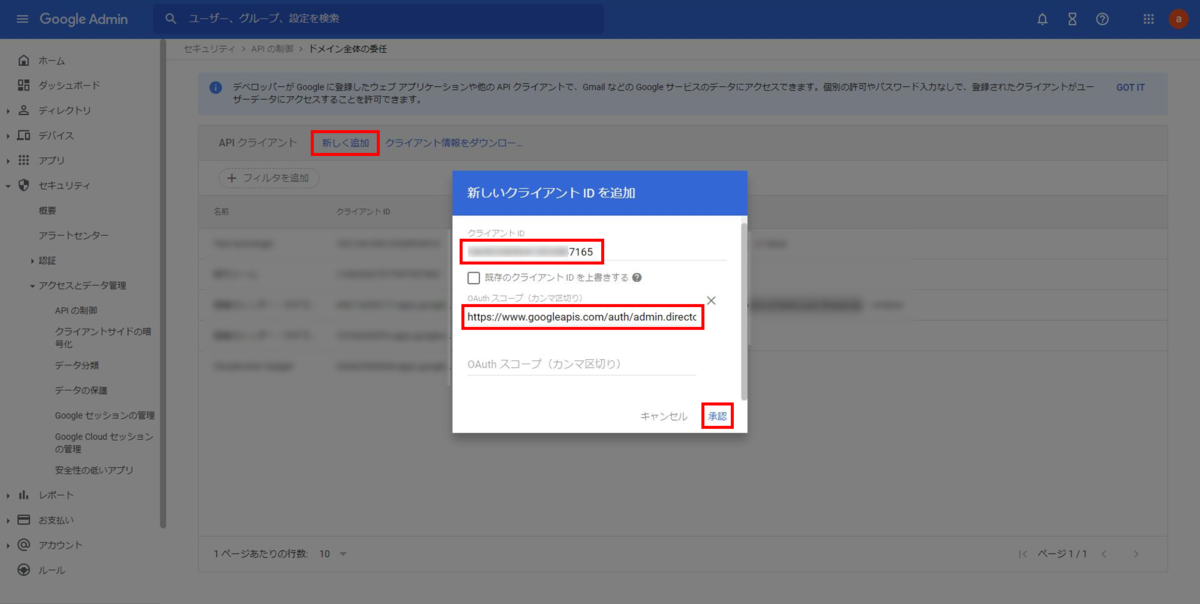Open the notifications bell icon
Viewport: 1200px width, 604px height.
tap(1041, 18)
